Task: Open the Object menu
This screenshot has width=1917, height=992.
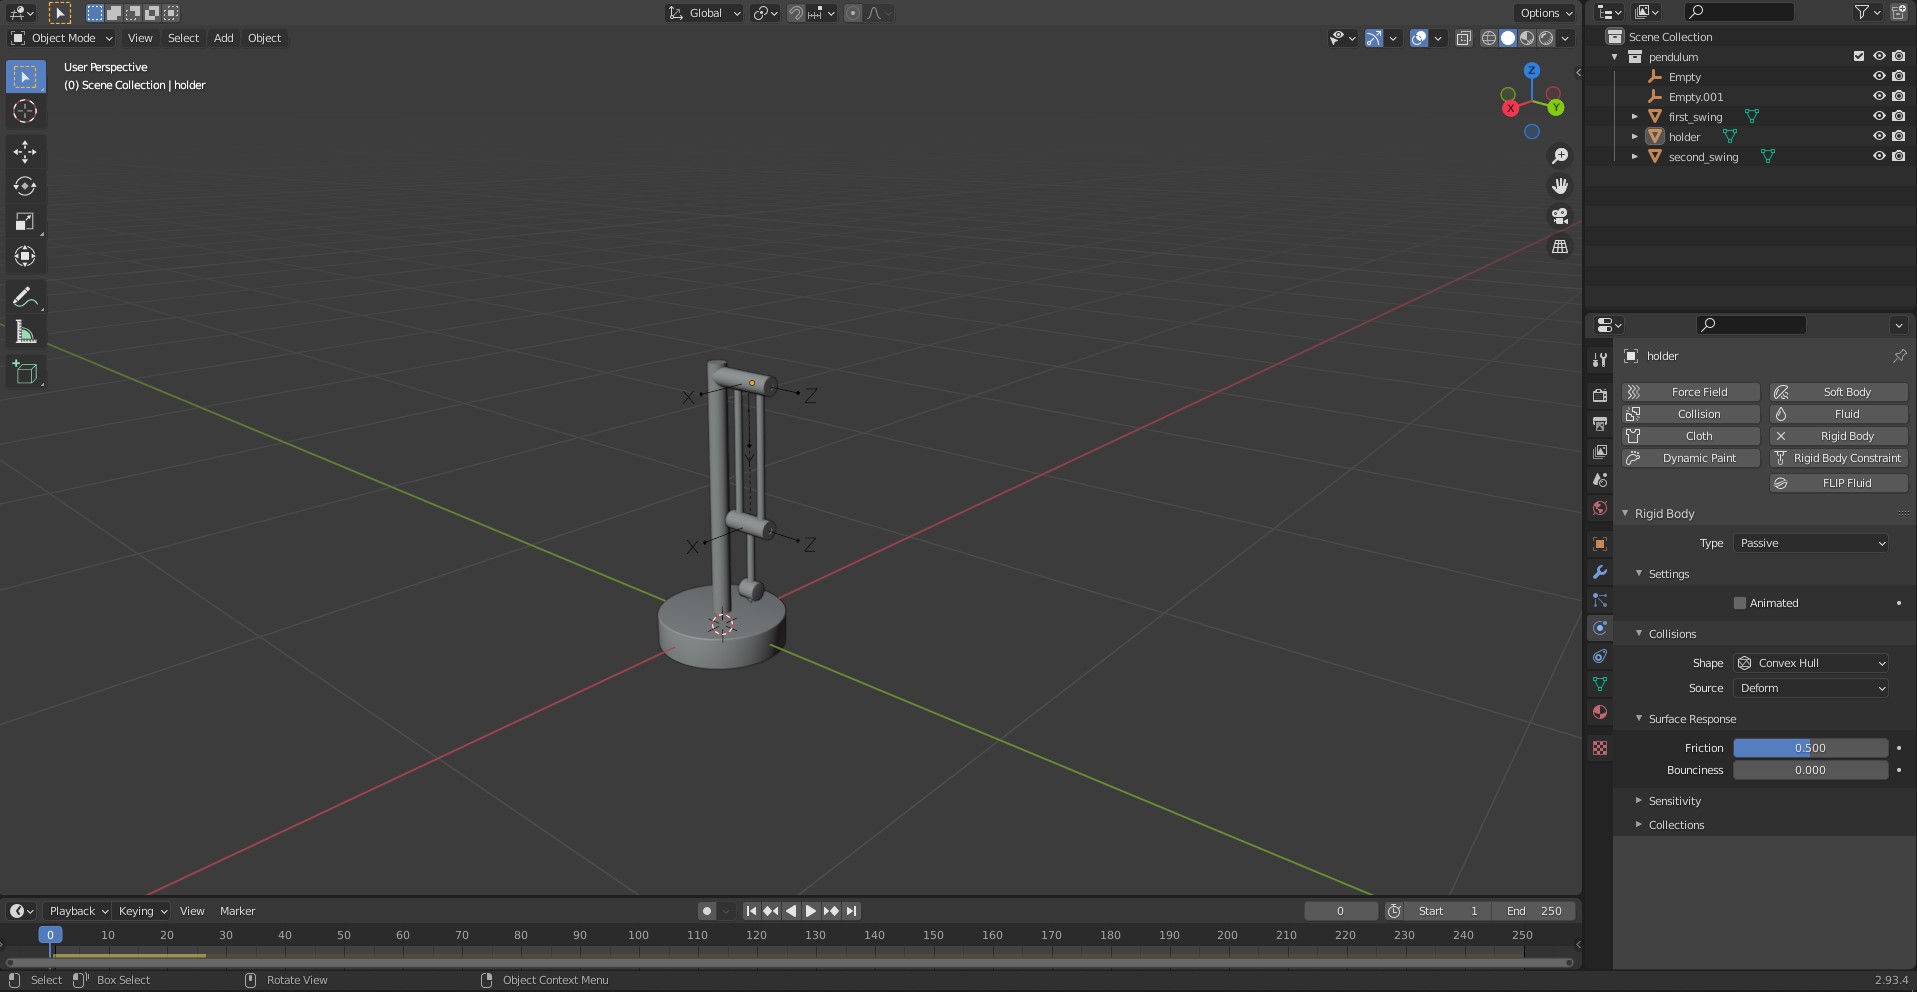Action: 264,38
